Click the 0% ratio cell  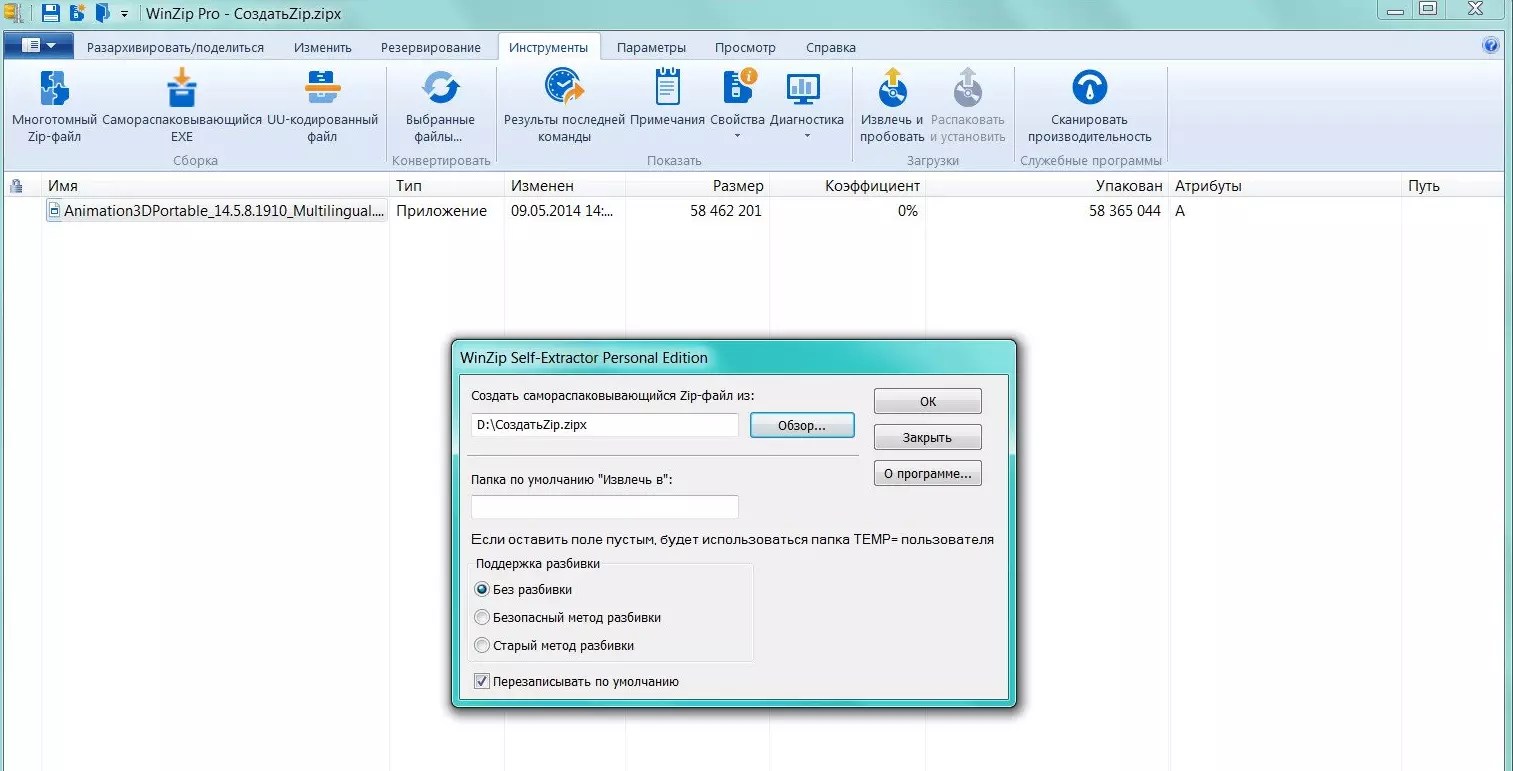(907, 211)
